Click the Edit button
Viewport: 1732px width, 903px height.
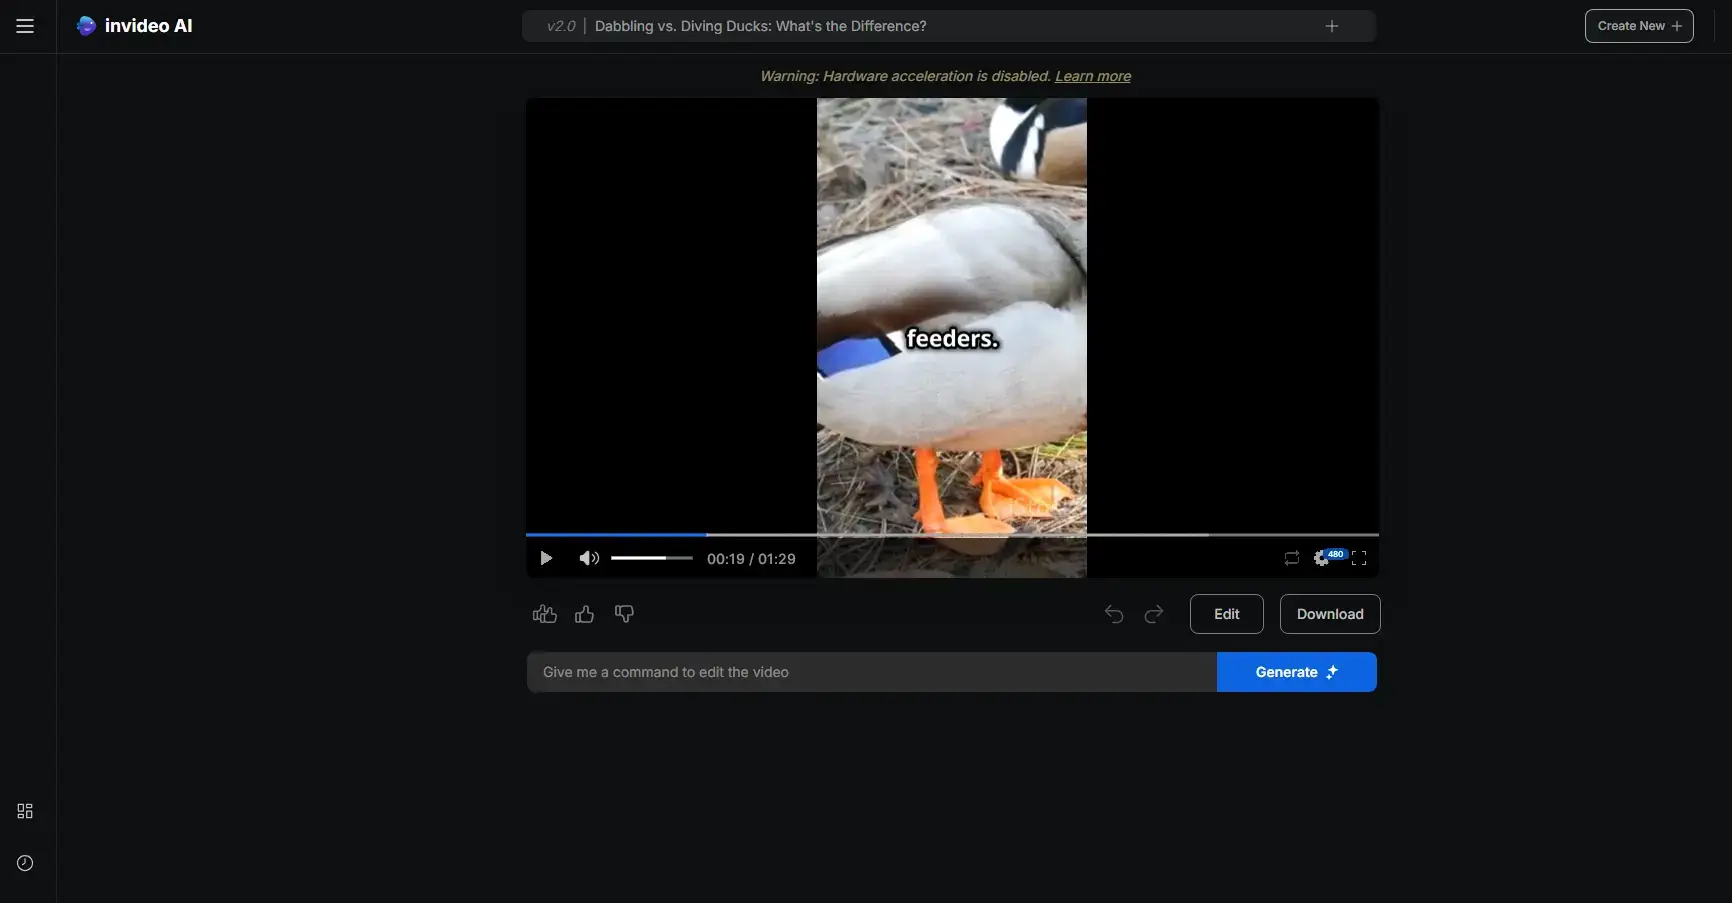1226,614
